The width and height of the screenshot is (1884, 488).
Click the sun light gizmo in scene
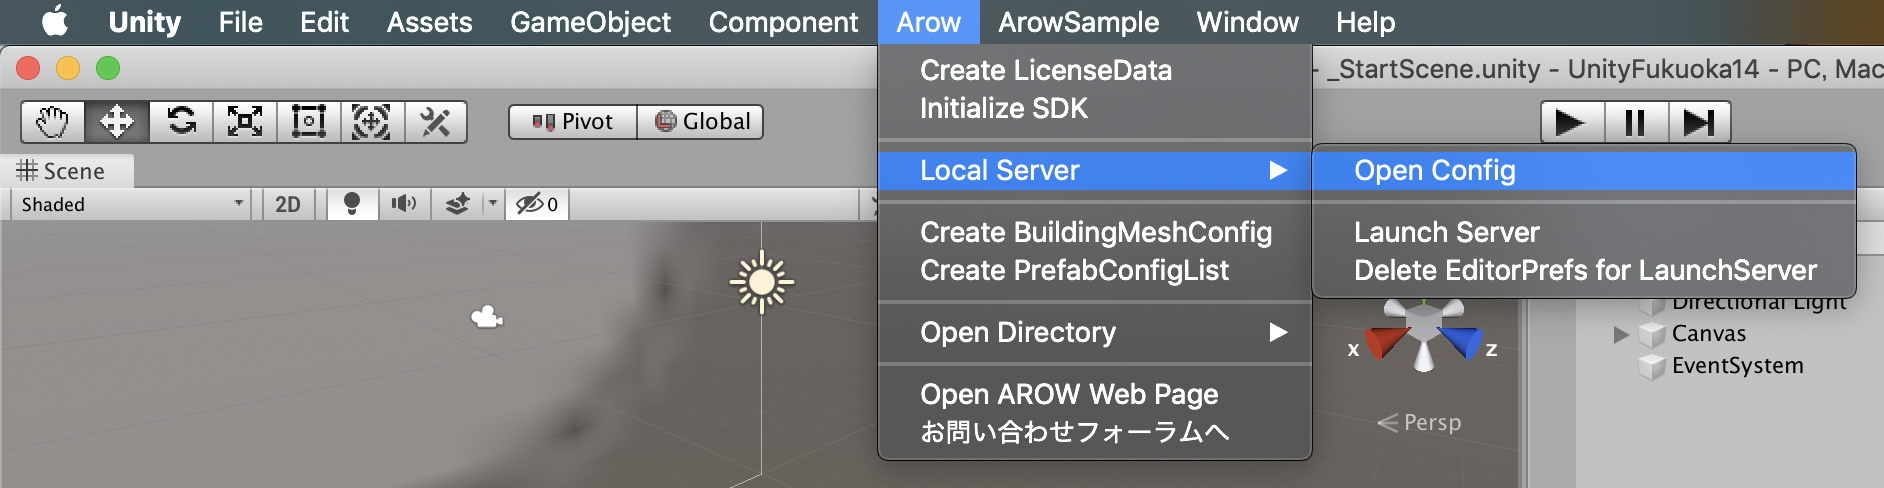tap(762, 282)
